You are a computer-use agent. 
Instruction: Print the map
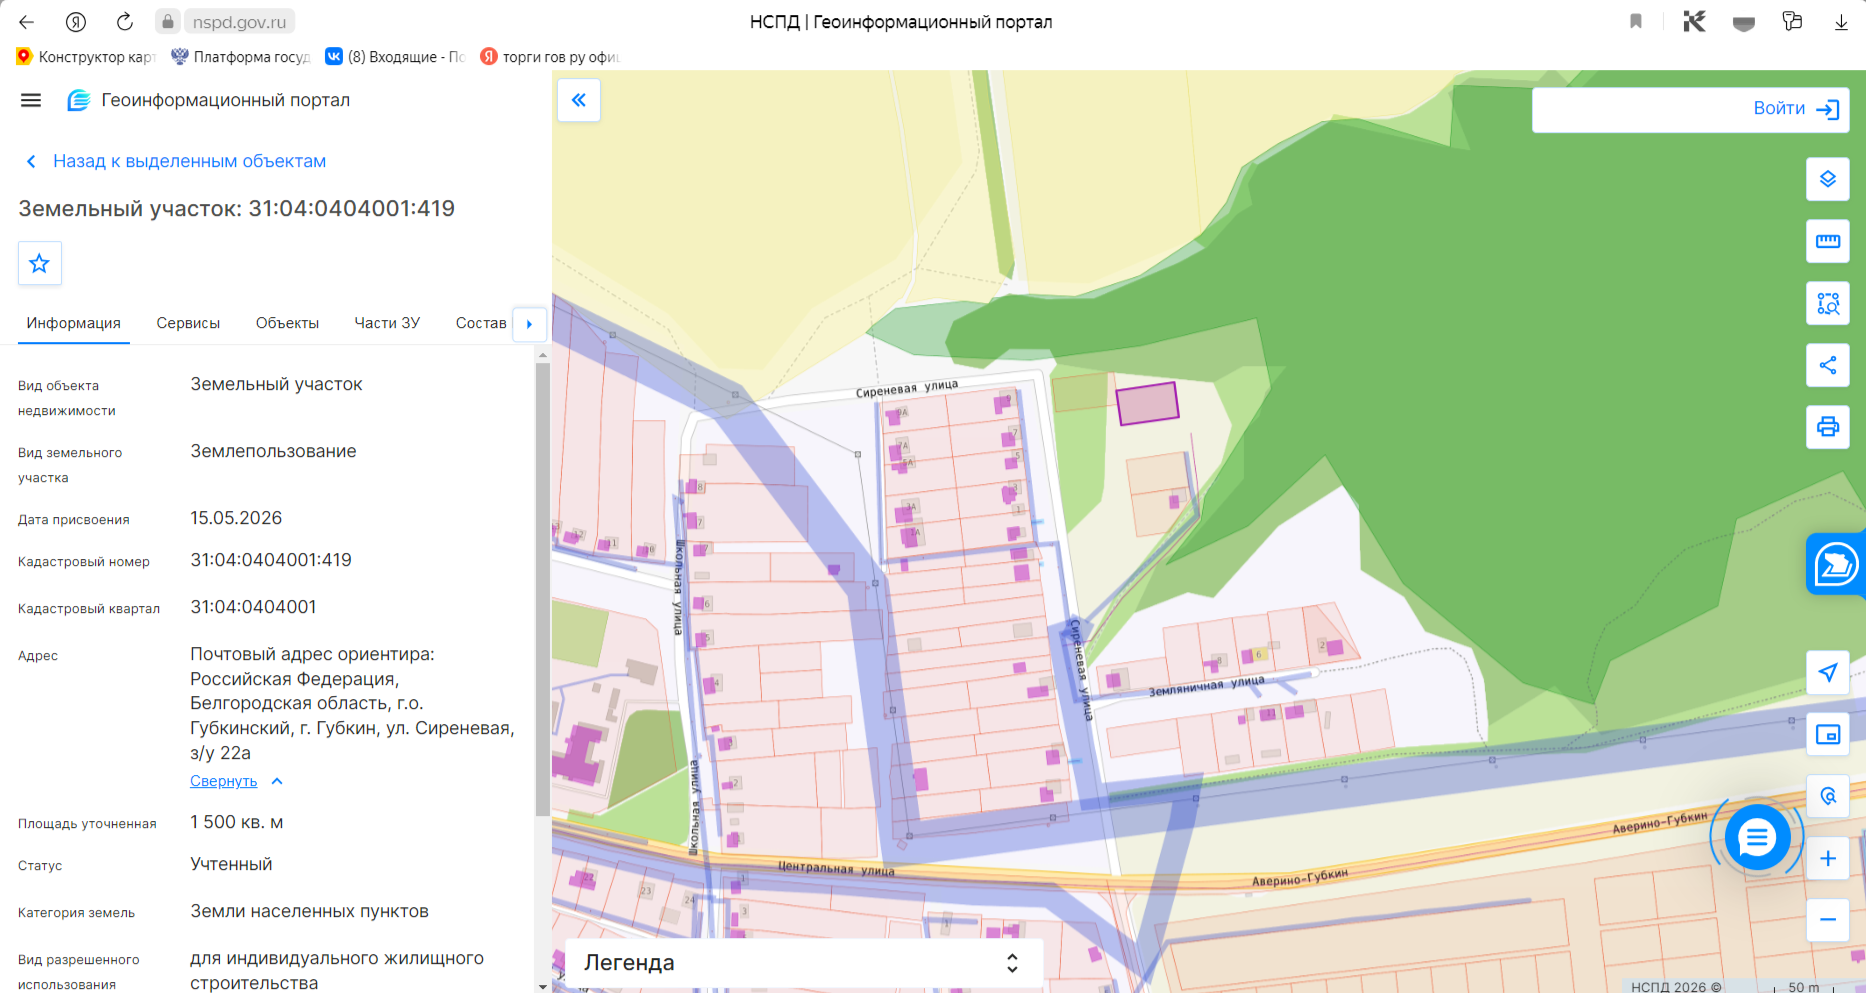click(x=1828, y=427)
